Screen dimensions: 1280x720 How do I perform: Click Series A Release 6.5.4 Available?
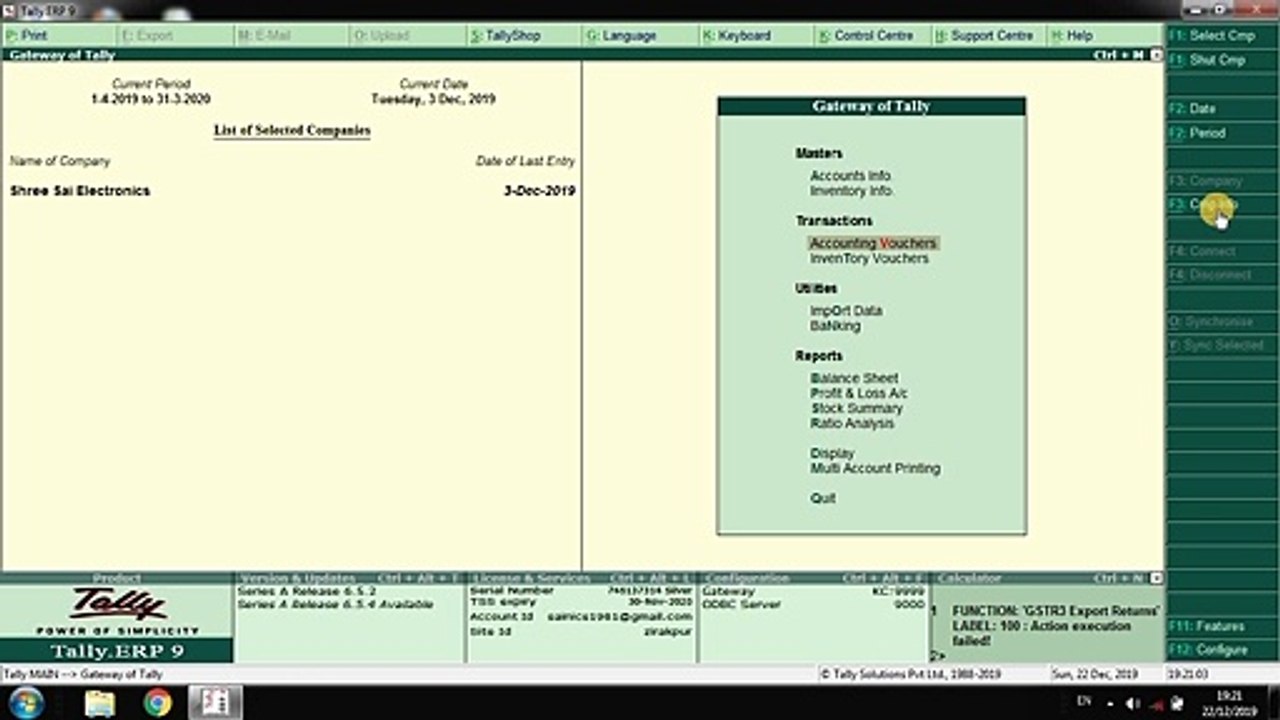[335, 605]
